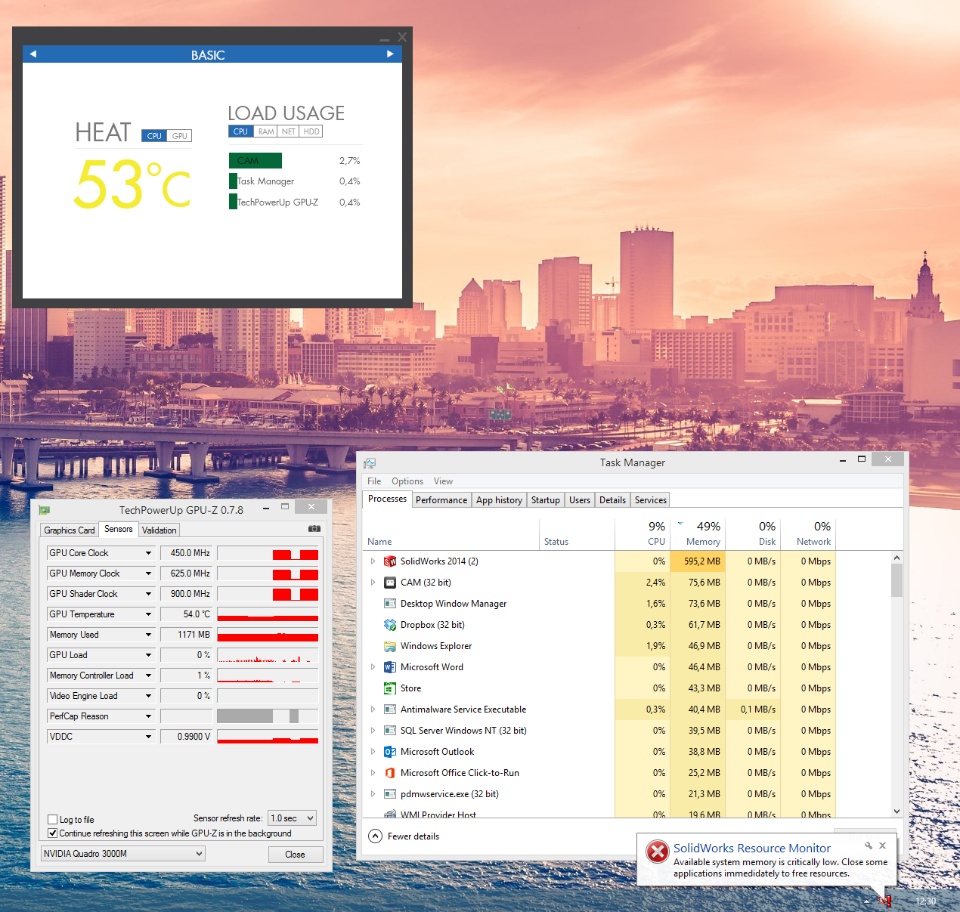Expand the Microsoft Word process group

click(x=372, y=667)
